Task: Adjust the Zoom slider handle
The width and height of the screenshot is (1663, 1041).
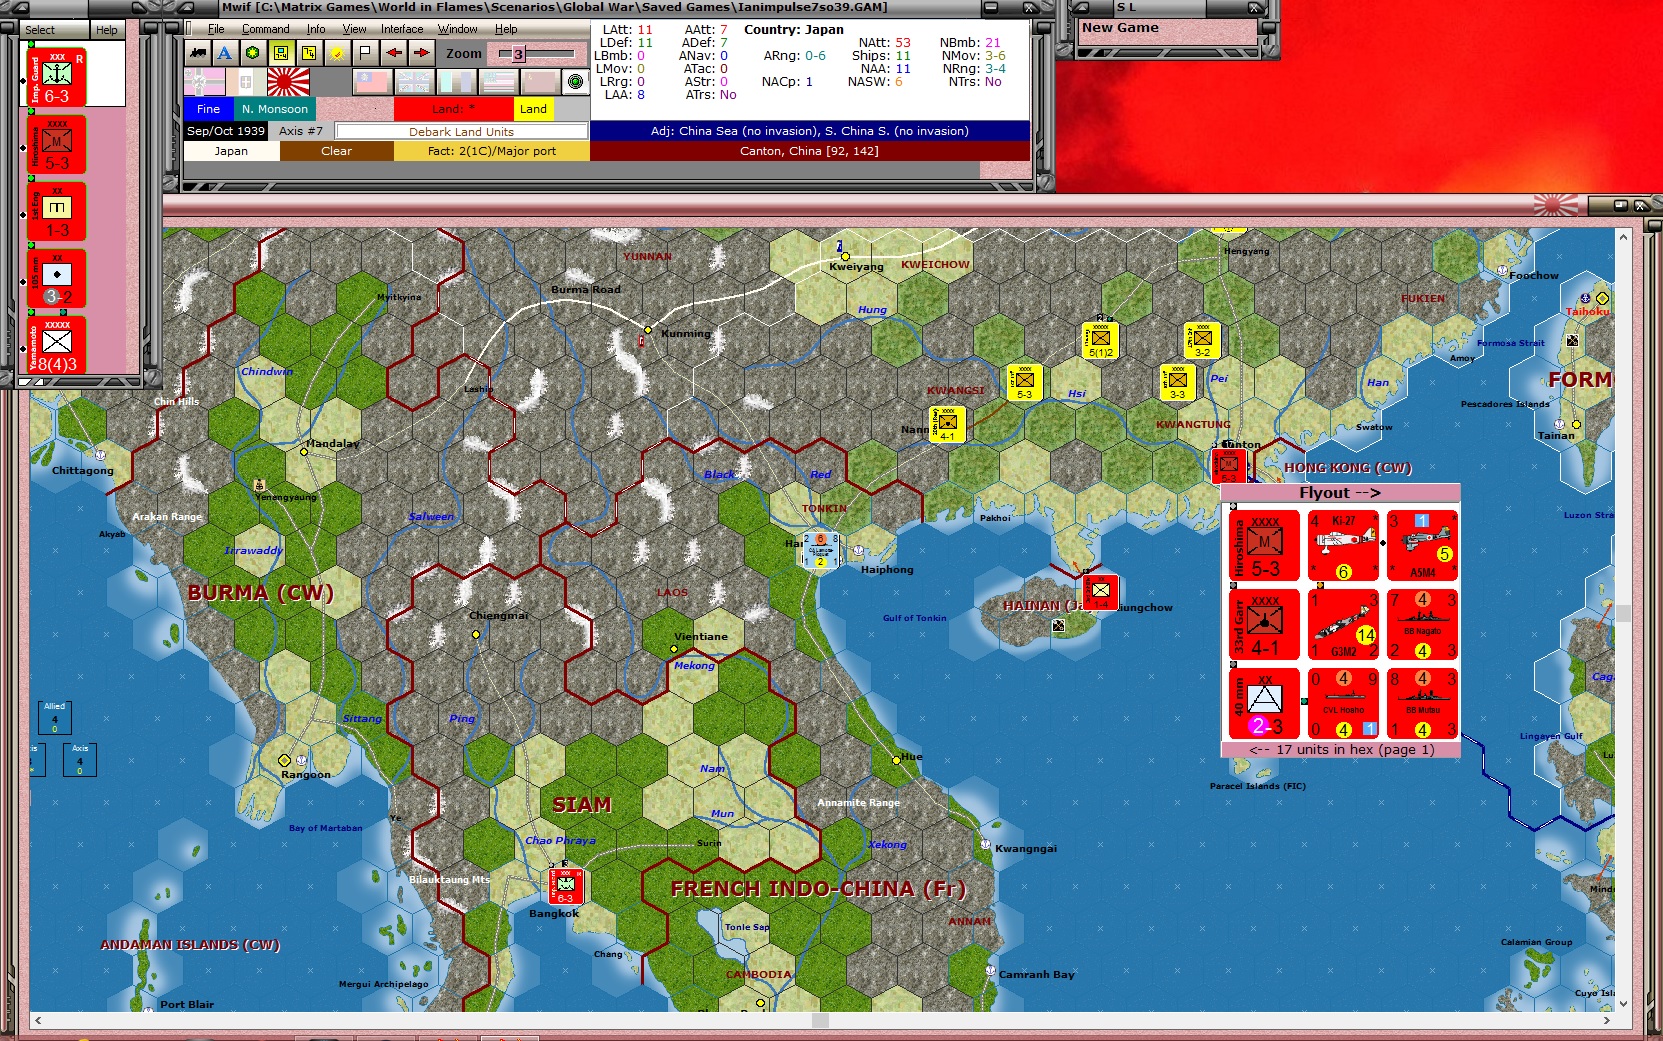Action: 518,54
